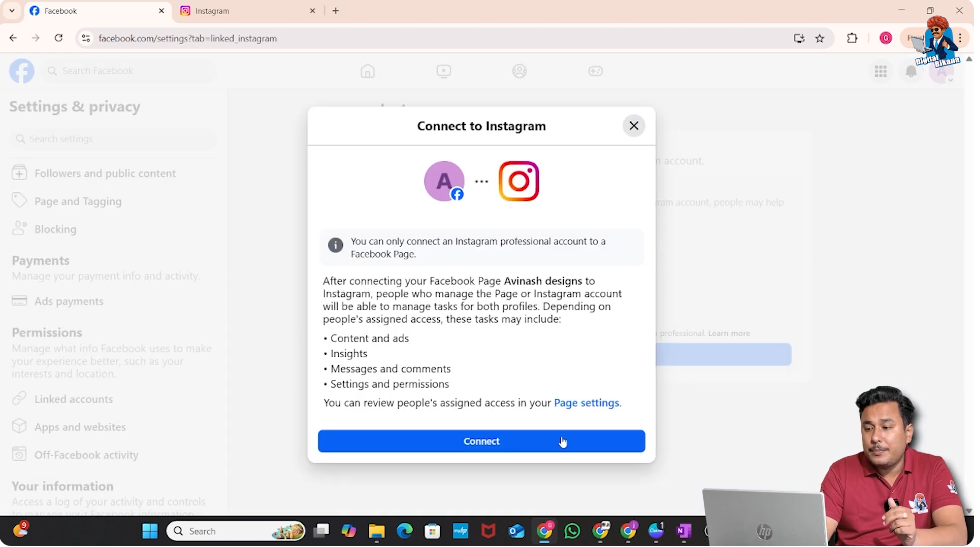Focus the Search settings field

[113, 139]
